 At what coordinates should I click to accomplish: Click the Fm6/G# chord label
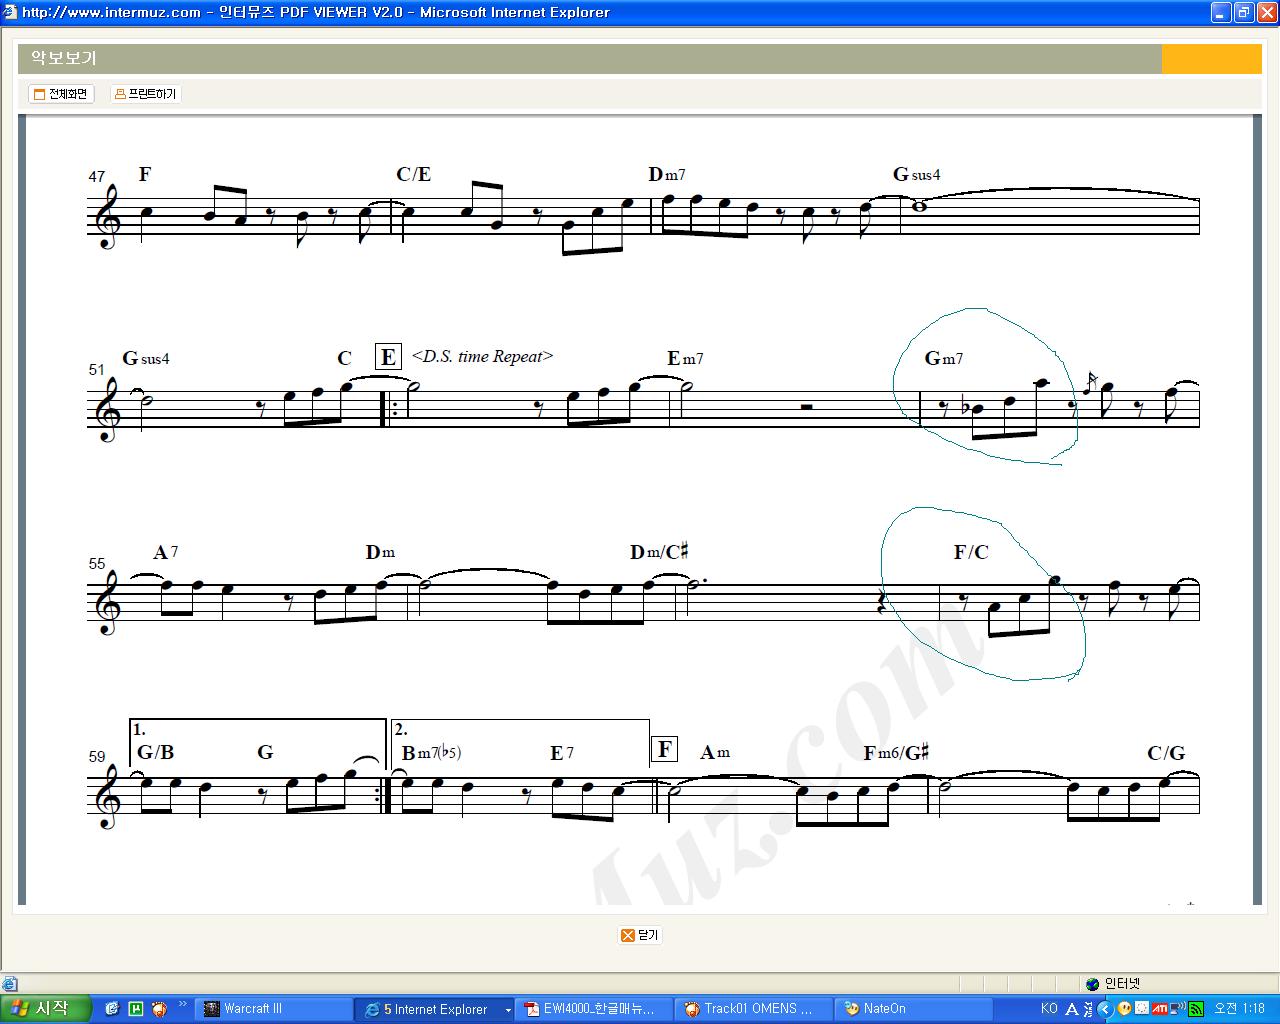coord(896,753)
